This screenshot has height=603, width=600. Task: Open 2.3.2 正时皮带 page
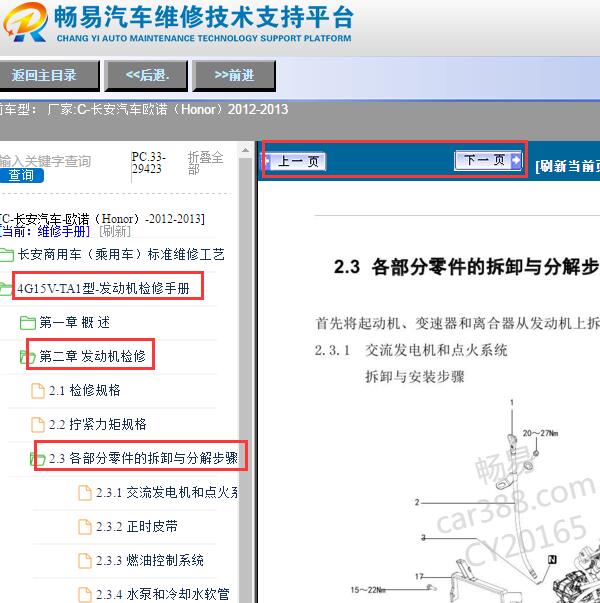coord(137,526)
